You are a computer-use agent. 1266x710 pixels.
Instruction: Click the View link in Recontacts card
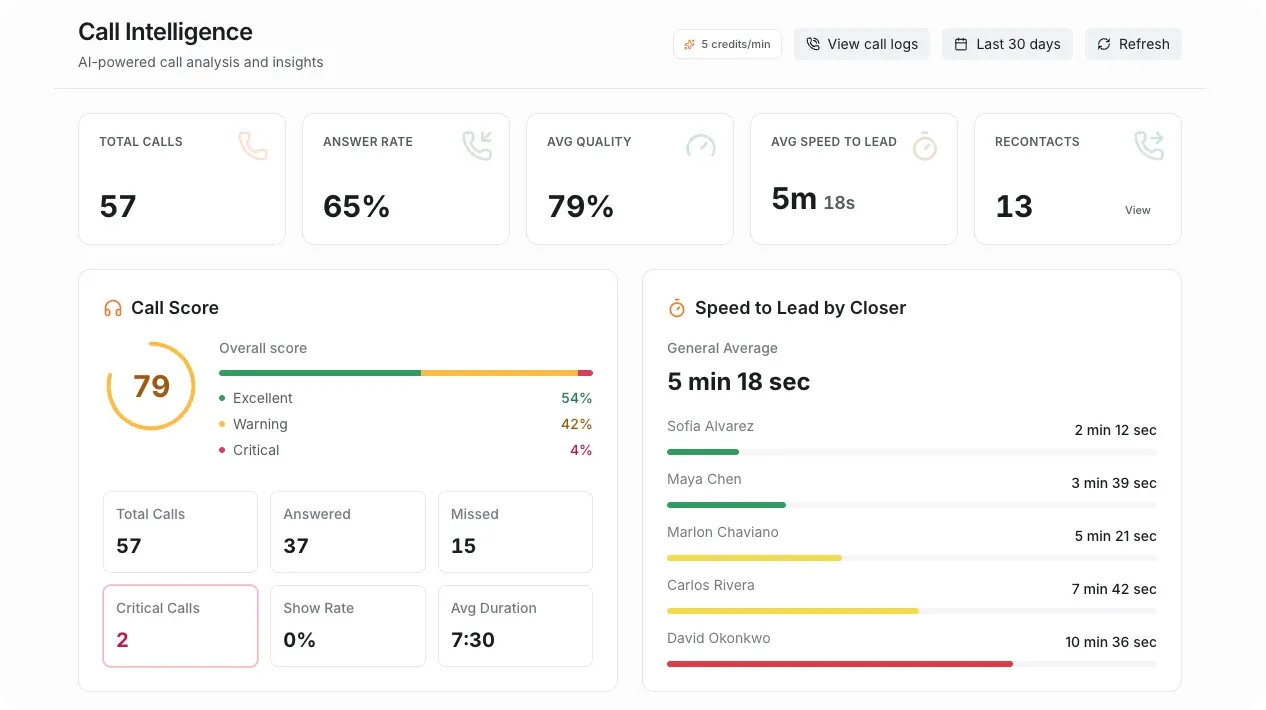(1138, 210)
